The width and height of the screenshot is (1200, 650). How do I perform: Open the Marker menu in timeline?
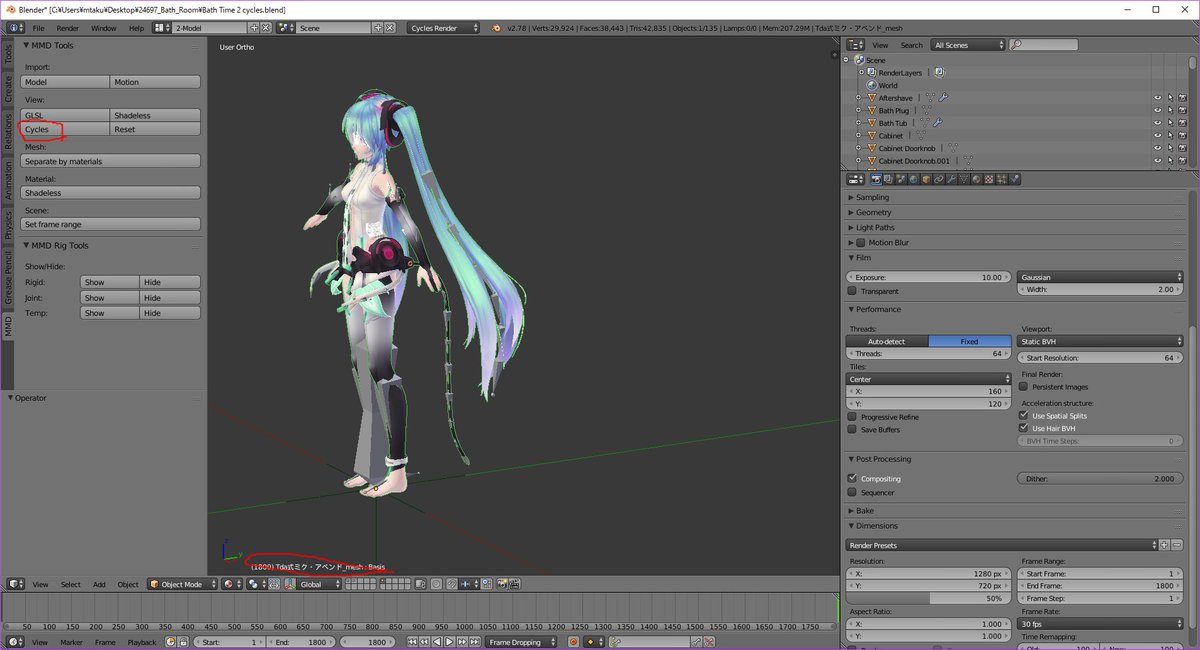pyautogui.click(x=71, y=642)
